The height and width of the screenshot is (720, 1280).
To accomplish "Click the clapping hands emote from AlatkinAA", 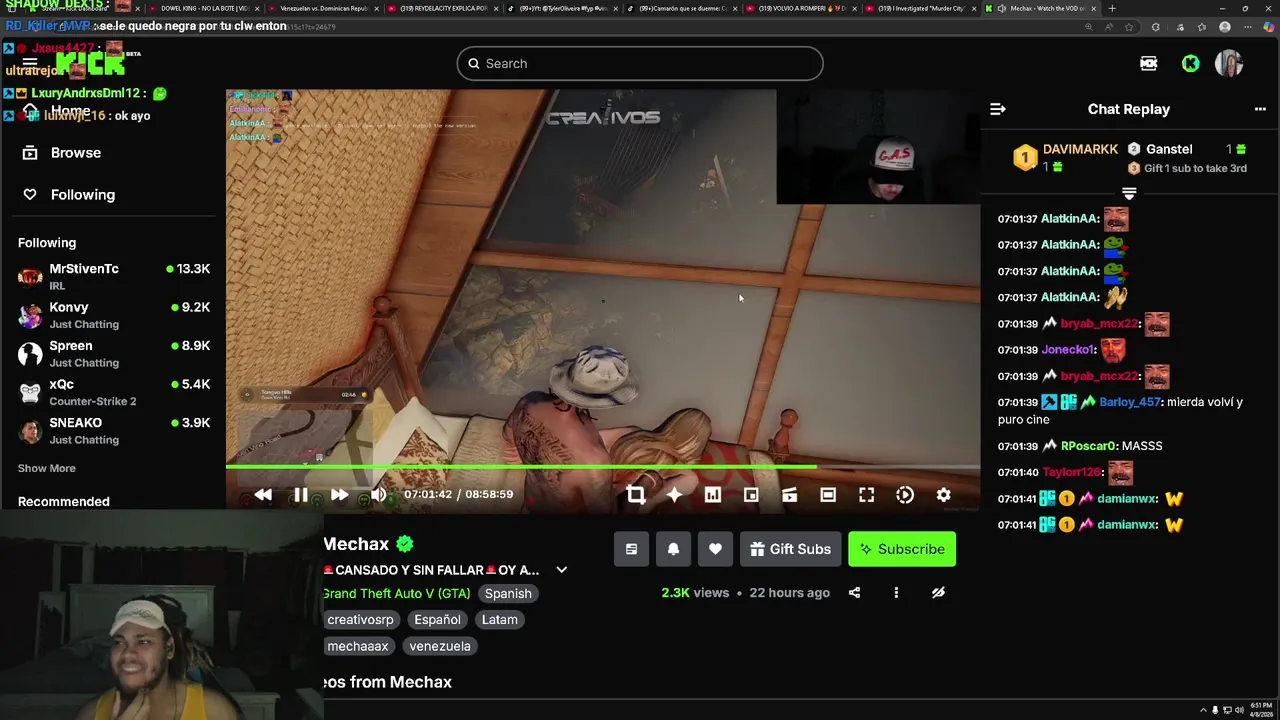I will point(1116,297).
